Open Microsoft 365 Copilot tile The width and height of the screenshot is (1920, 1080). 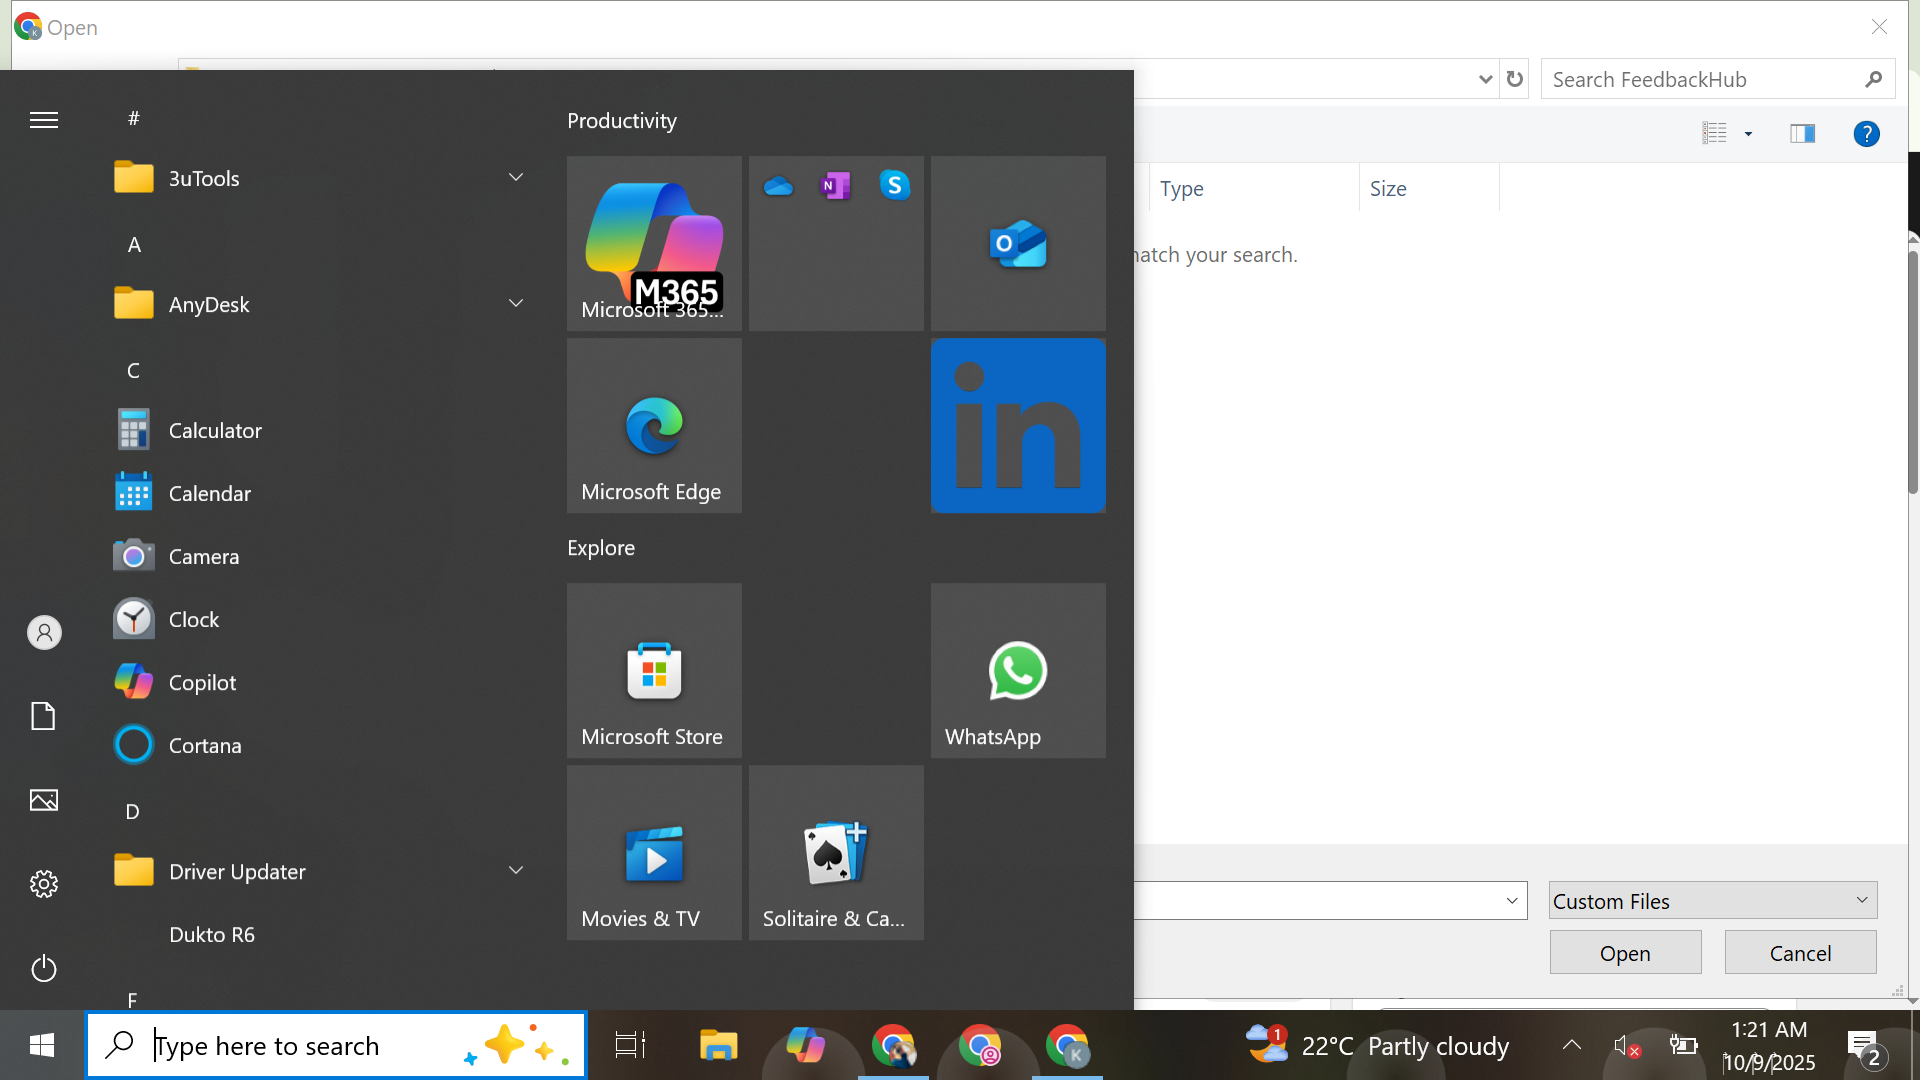(x=654, y=243)
